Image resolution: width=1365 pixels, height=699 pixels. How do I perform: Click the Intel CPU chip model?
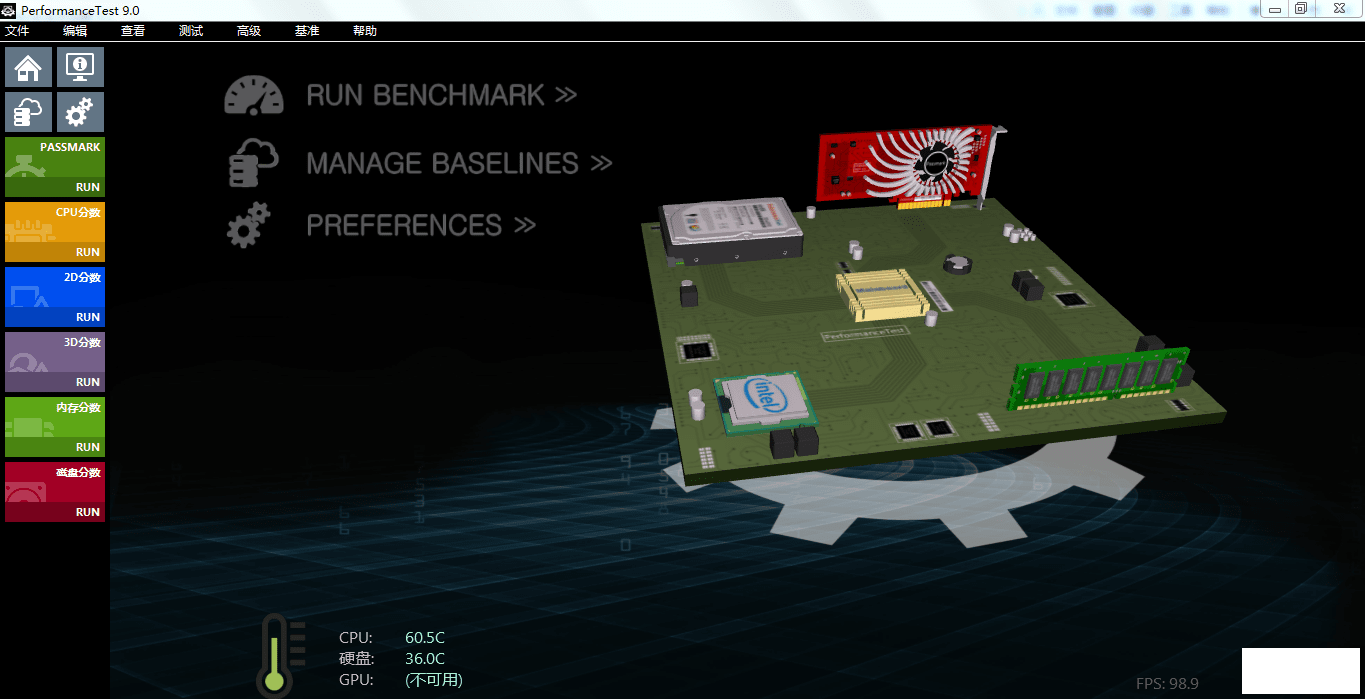(766, 401)
